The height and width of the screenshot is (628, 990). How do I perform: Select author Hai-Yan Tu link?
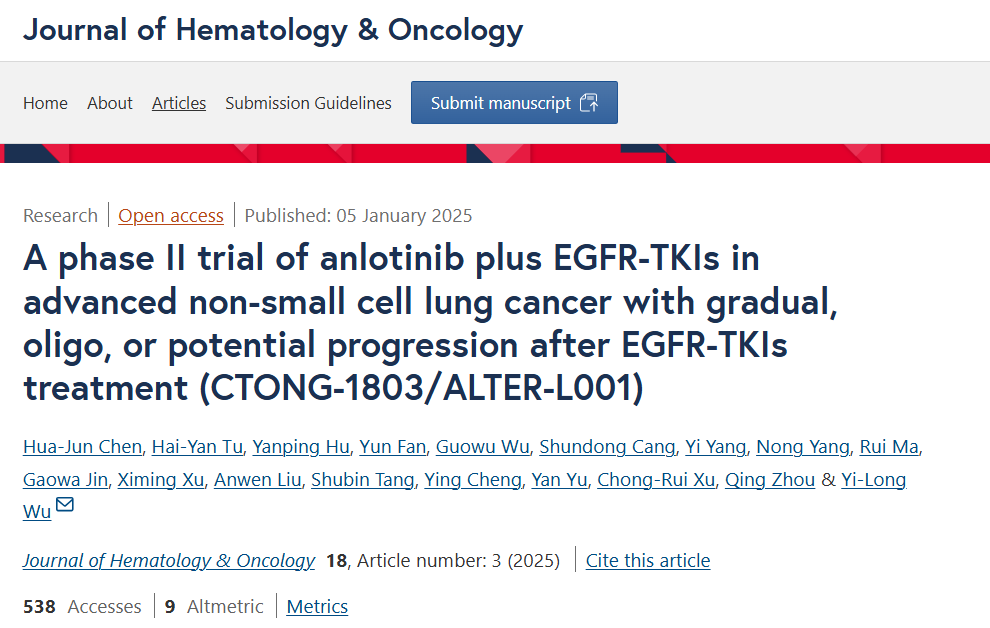tap(197, 447)
